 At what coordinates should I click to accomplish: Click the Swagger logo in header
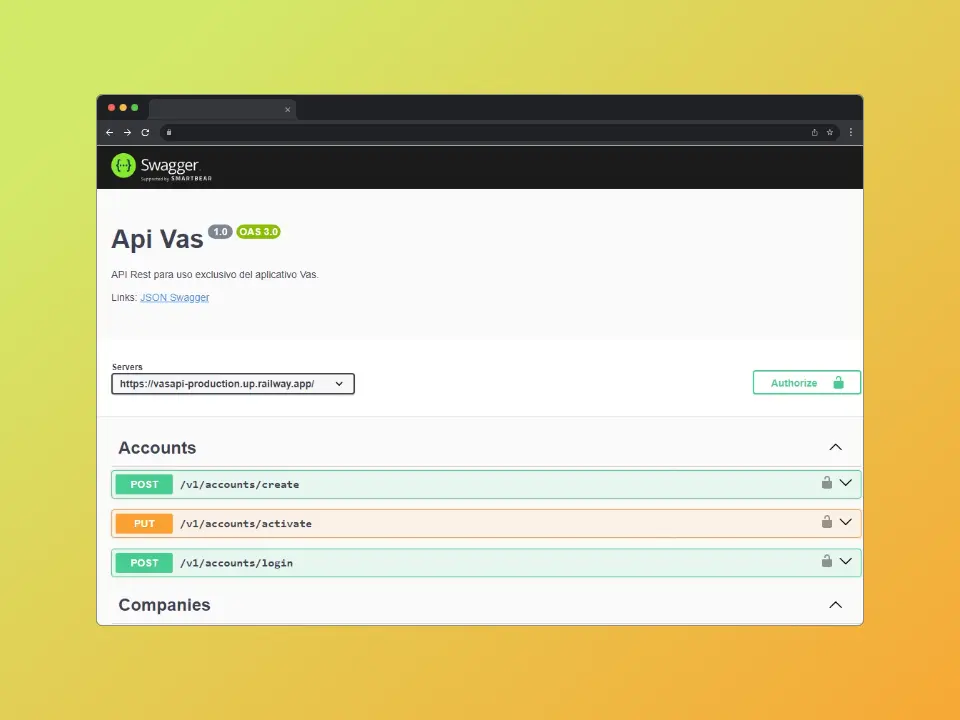(x=155, y=167)
